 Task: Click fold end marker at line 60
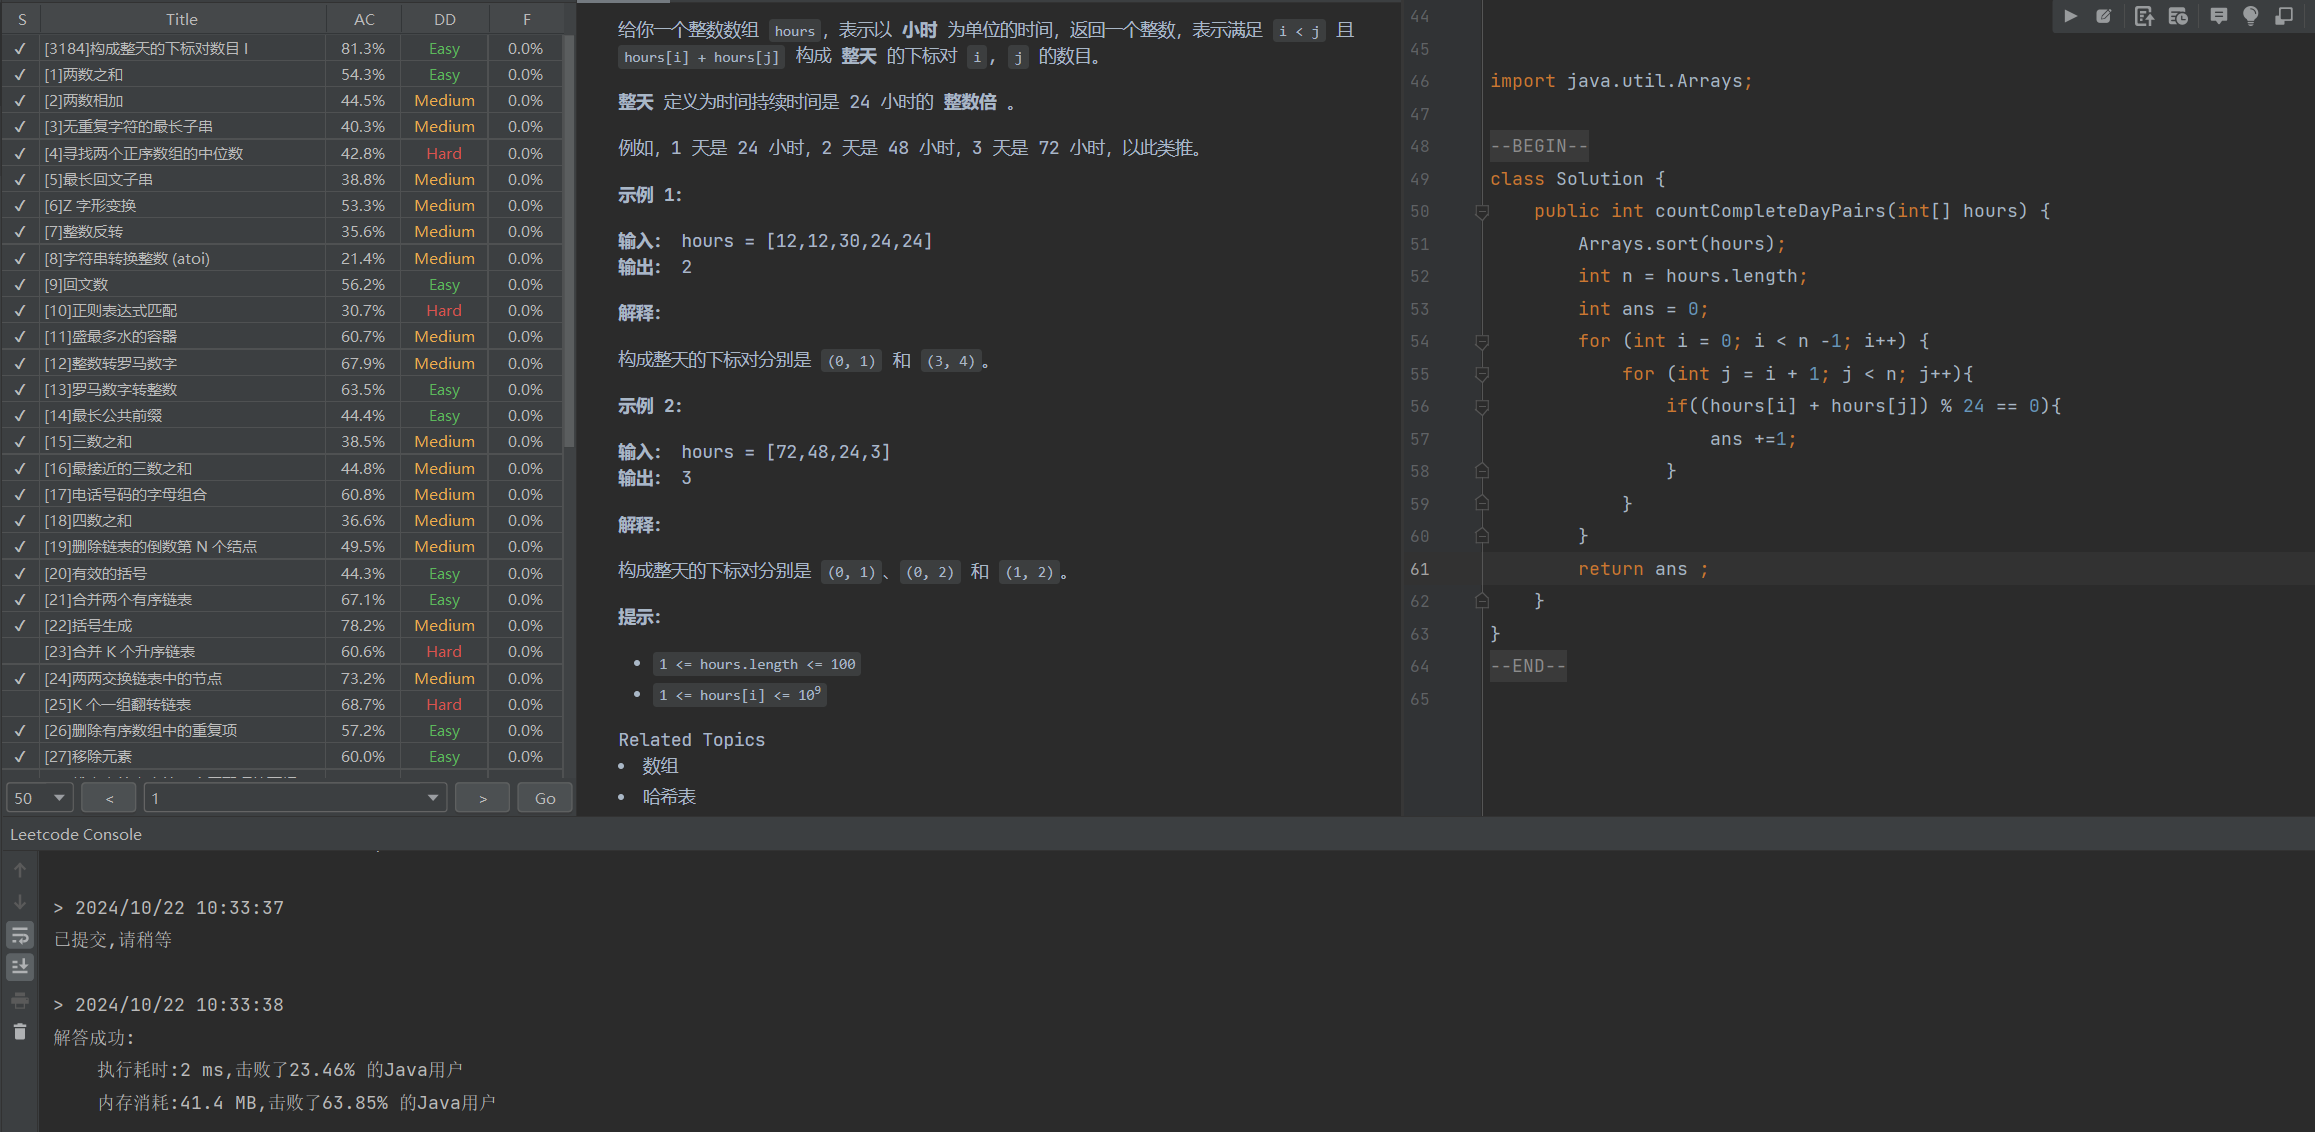1482,536
